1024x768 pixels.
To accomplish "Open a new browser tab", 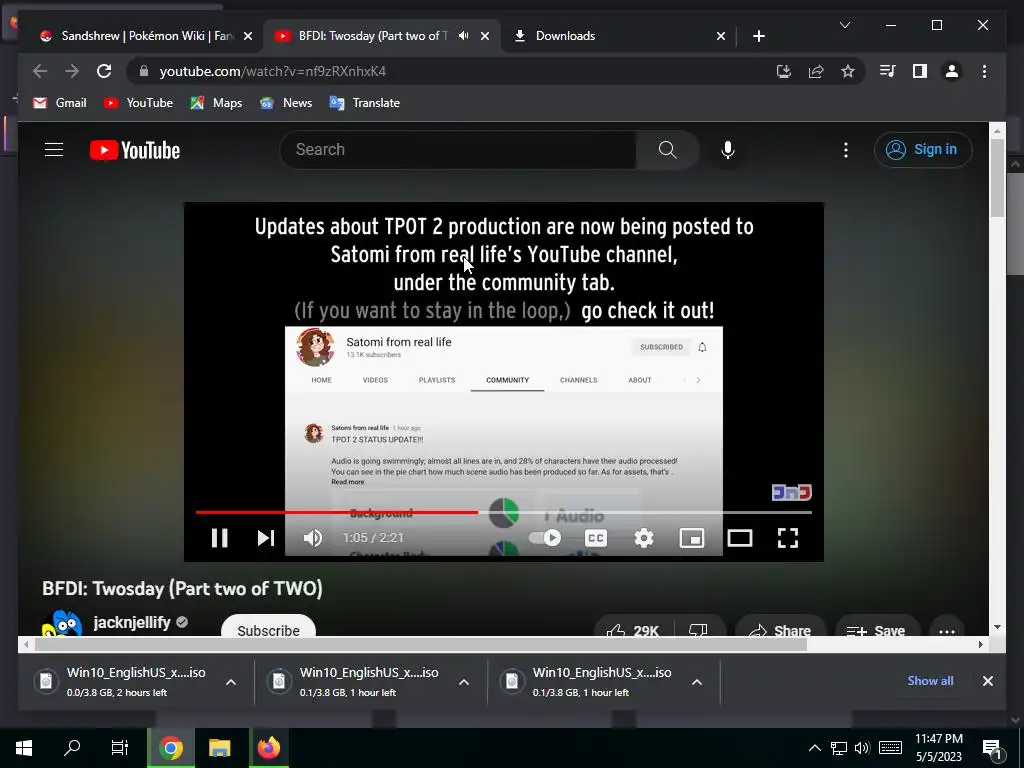I will click(x=758, y=36).
